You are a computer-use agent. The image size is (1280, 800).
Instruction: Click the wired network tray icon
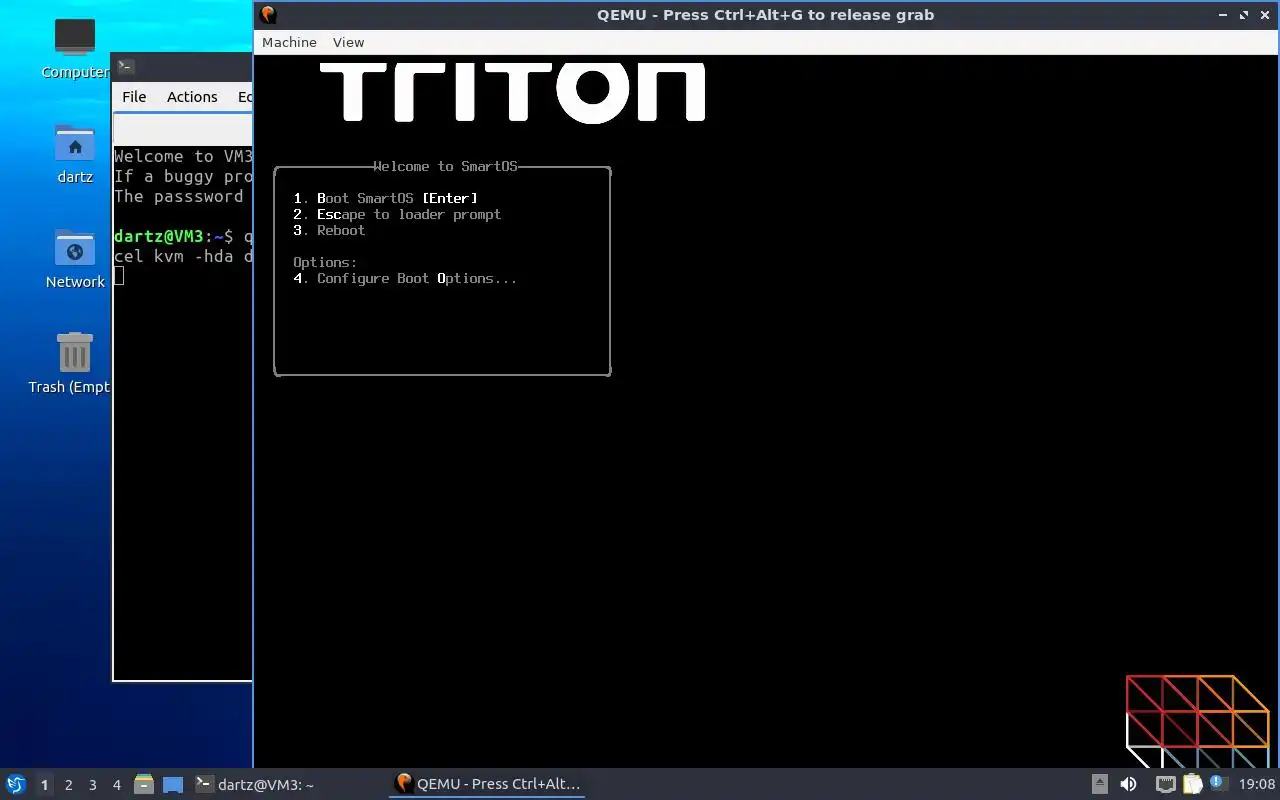pos(1166,785)
